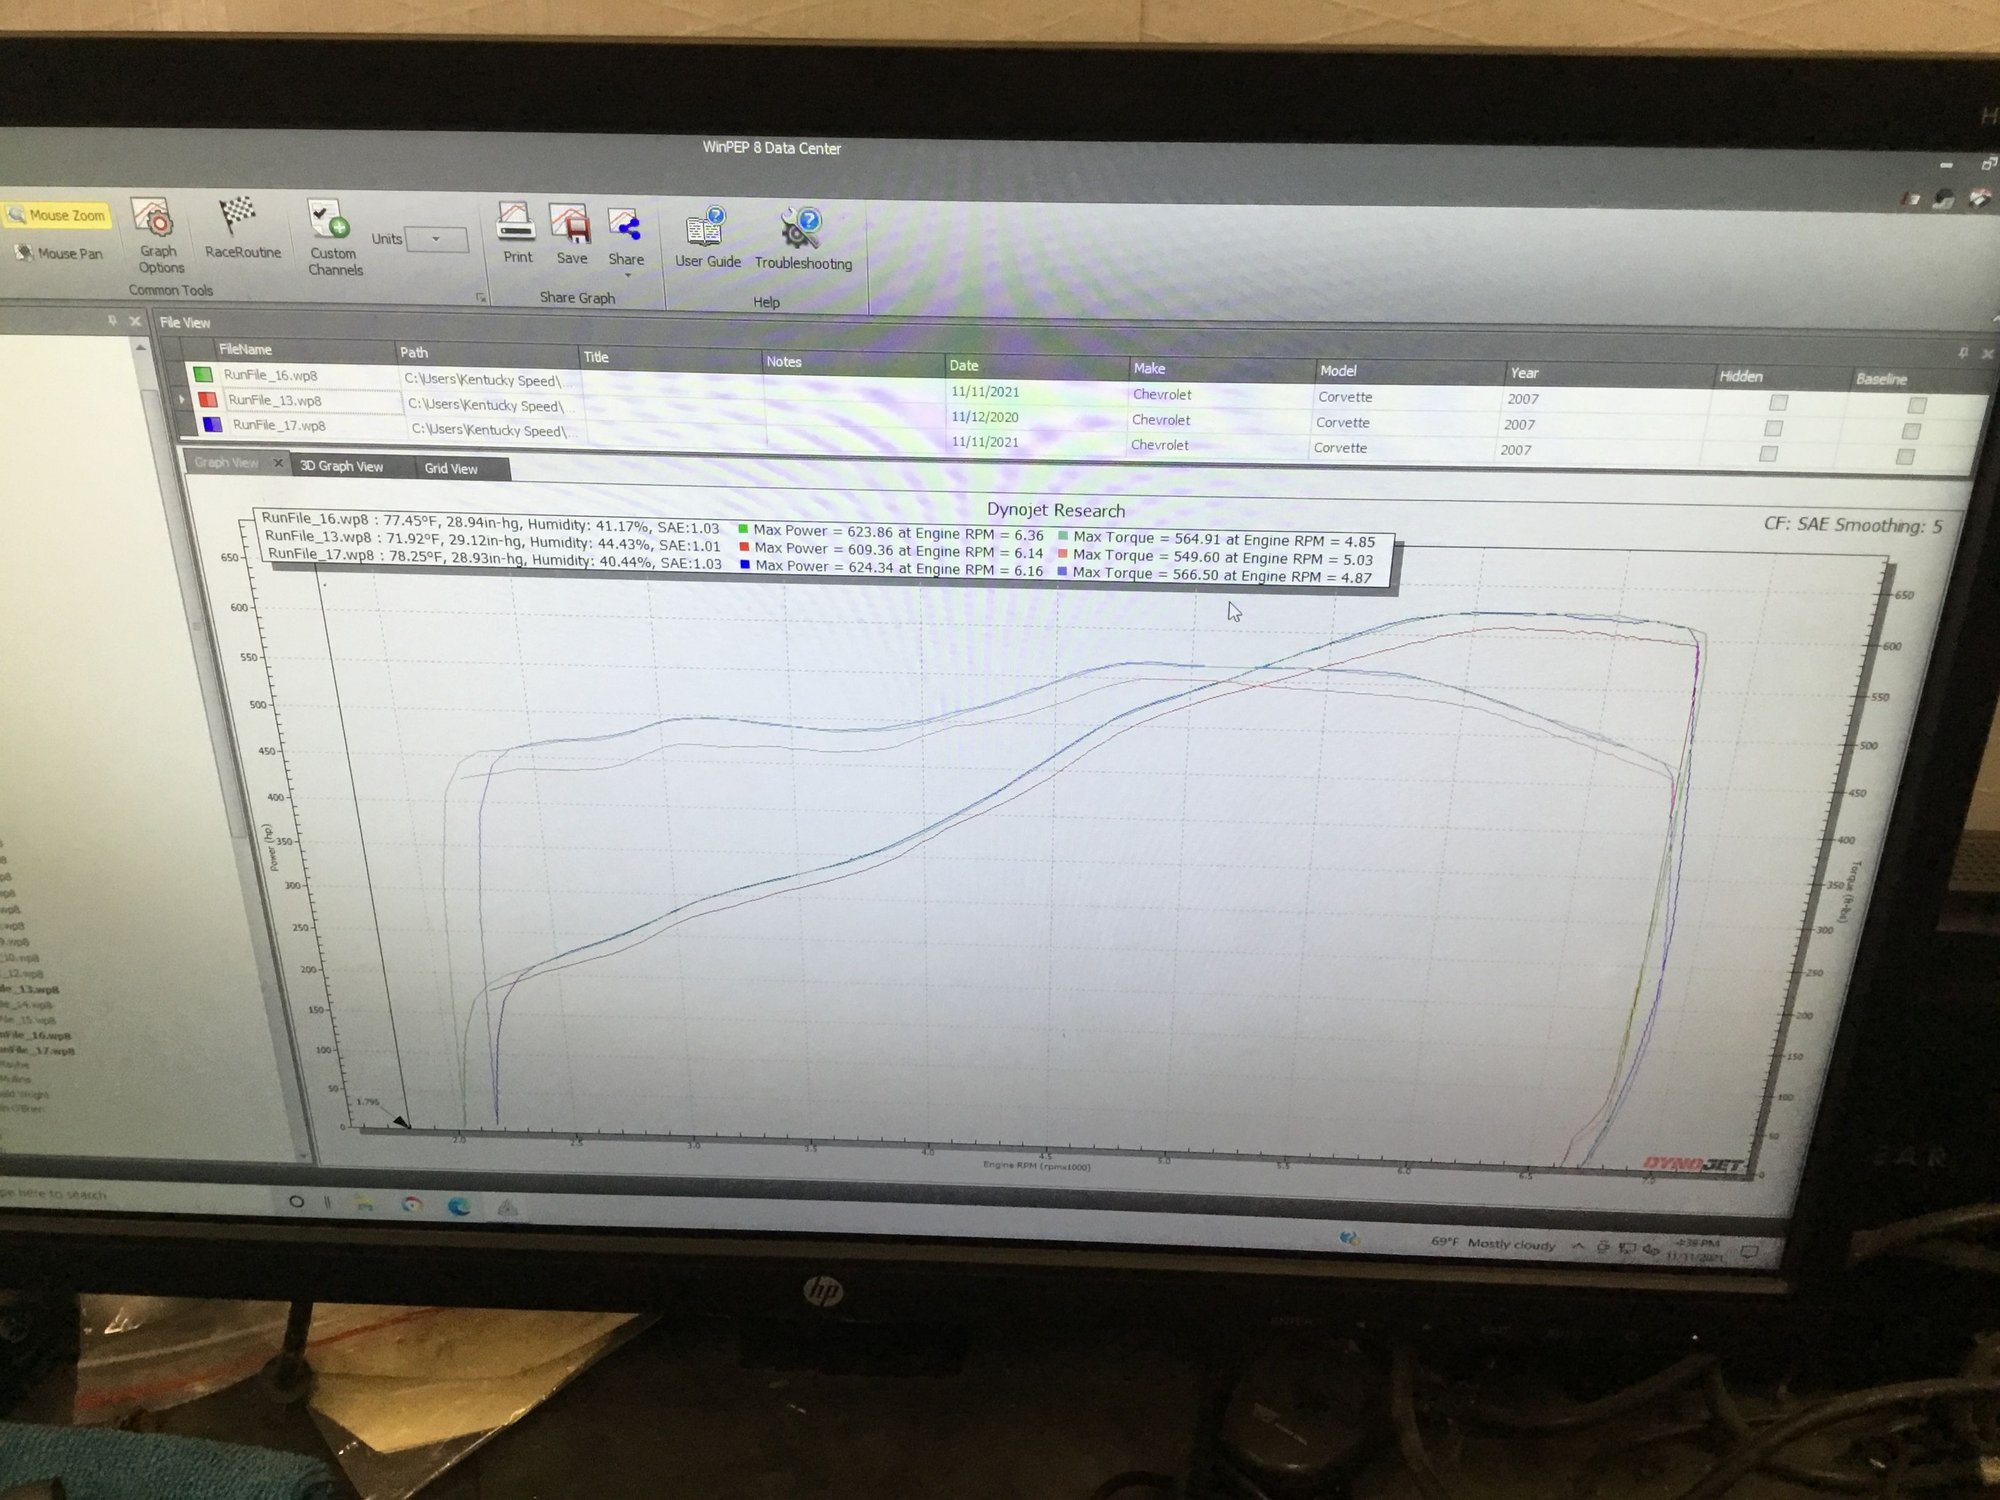Check Hidden box for RunFile_13.wp8
The height and width of the screenshot is (1500, 2000).
pos(1774,428)
